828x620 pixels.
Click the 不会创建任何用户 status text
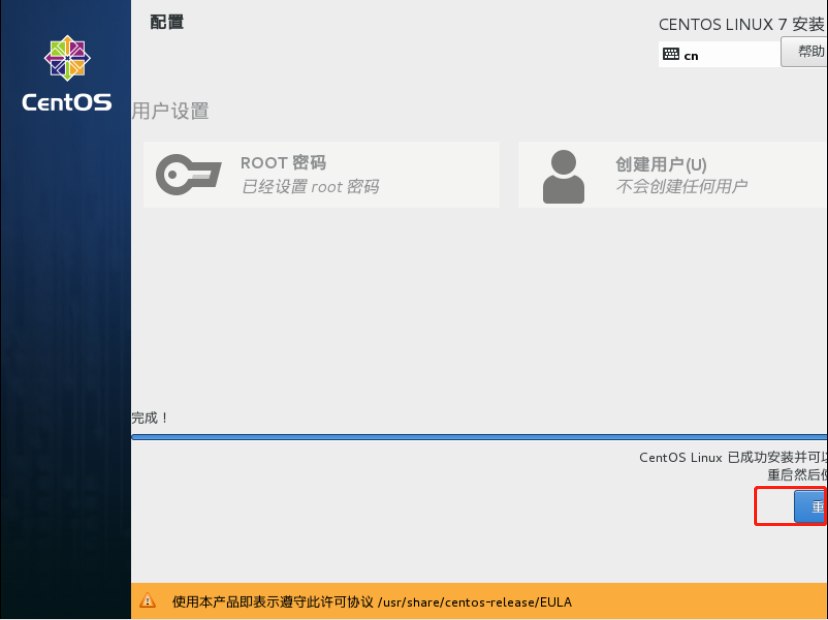[x=681, y=186]
